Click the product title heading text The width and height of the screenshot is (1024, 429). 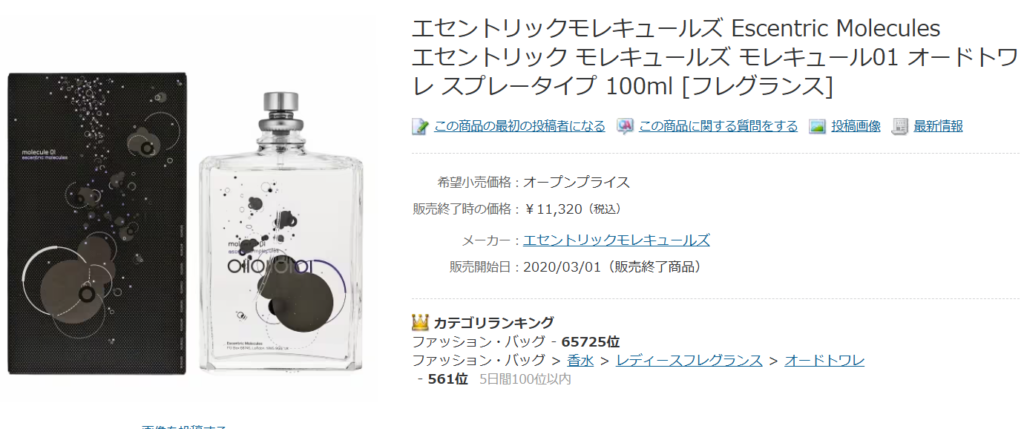point(714,57)
